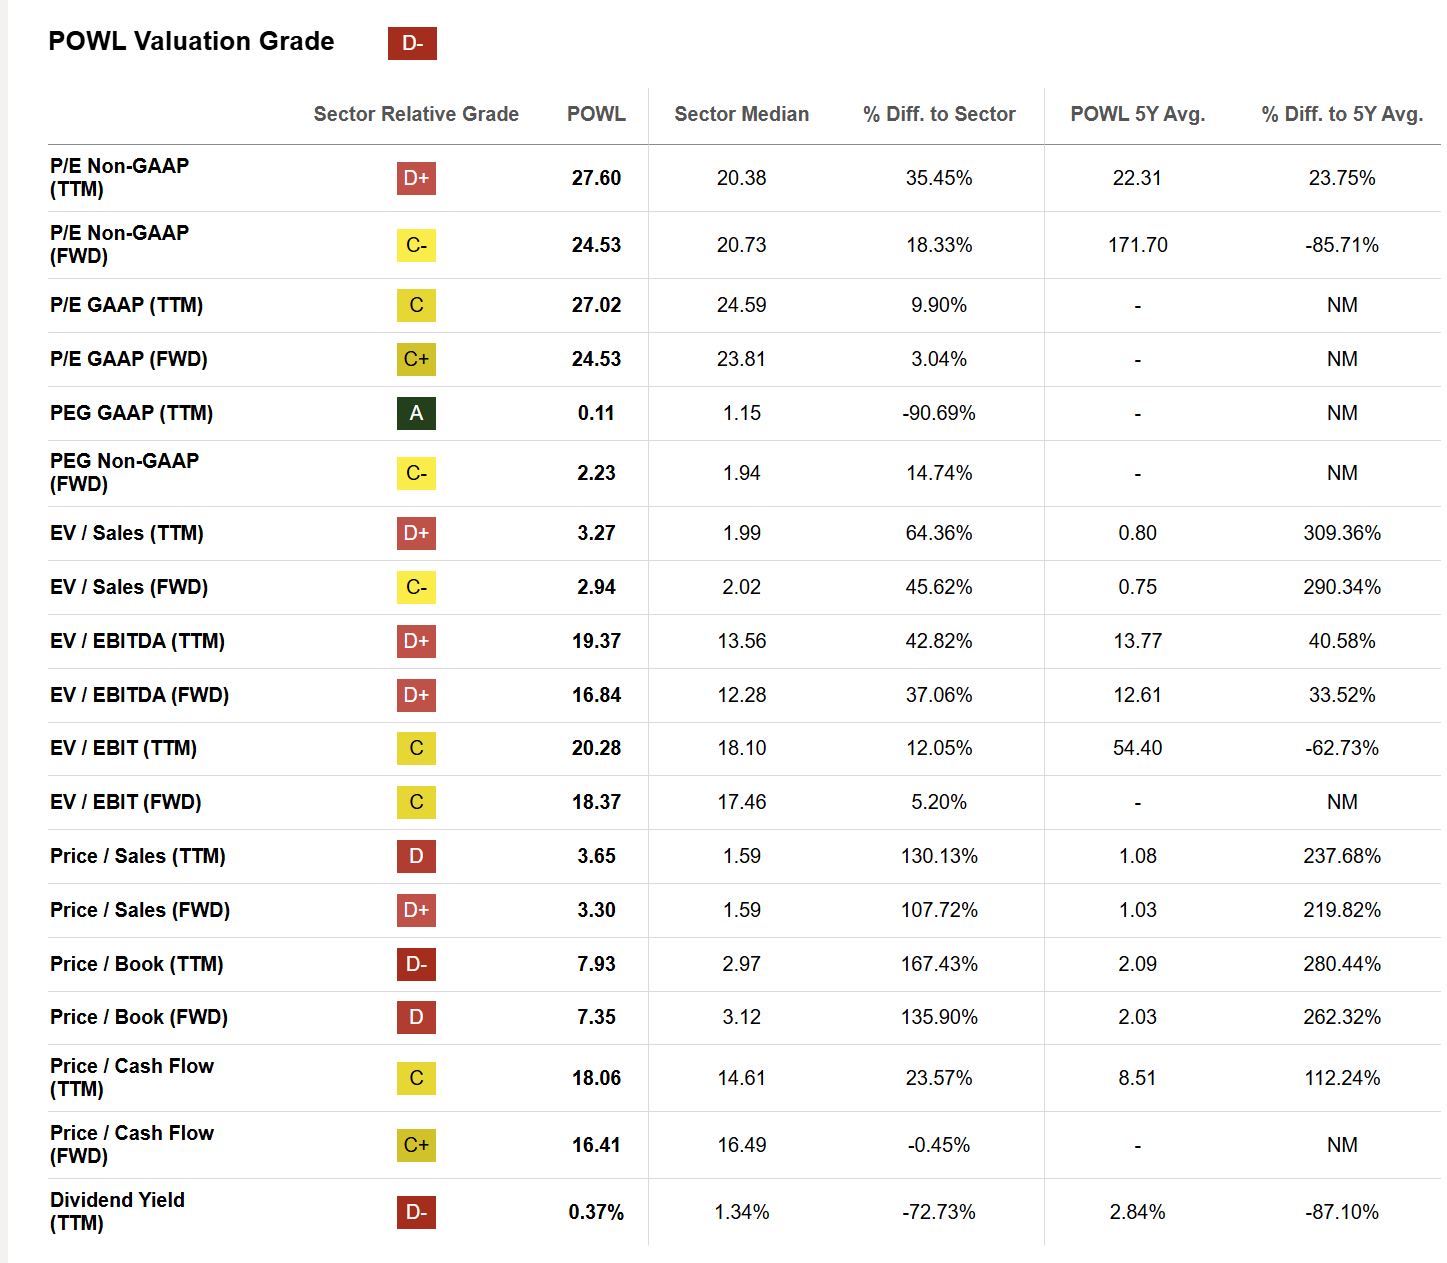Click the C- grade badge for EV / Sales (FWD)

click(x=416, y=587)
